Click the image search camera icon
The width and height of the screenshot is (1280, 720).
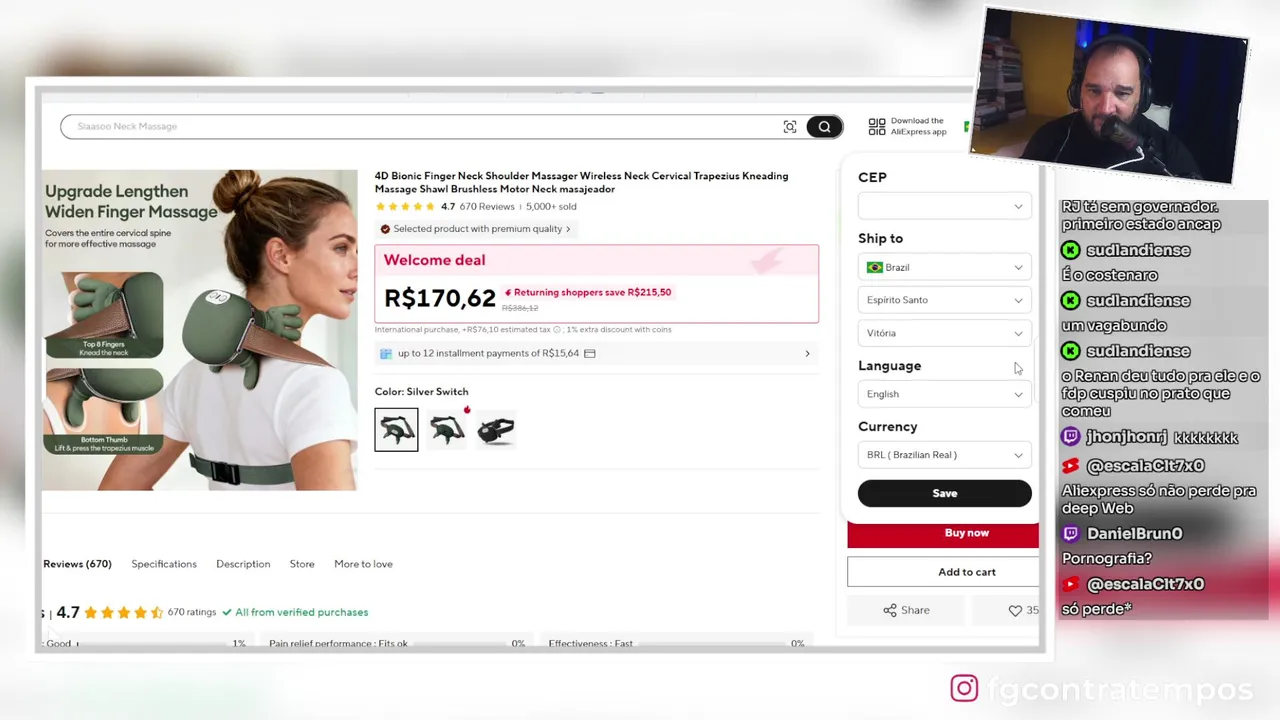(790, 127)
